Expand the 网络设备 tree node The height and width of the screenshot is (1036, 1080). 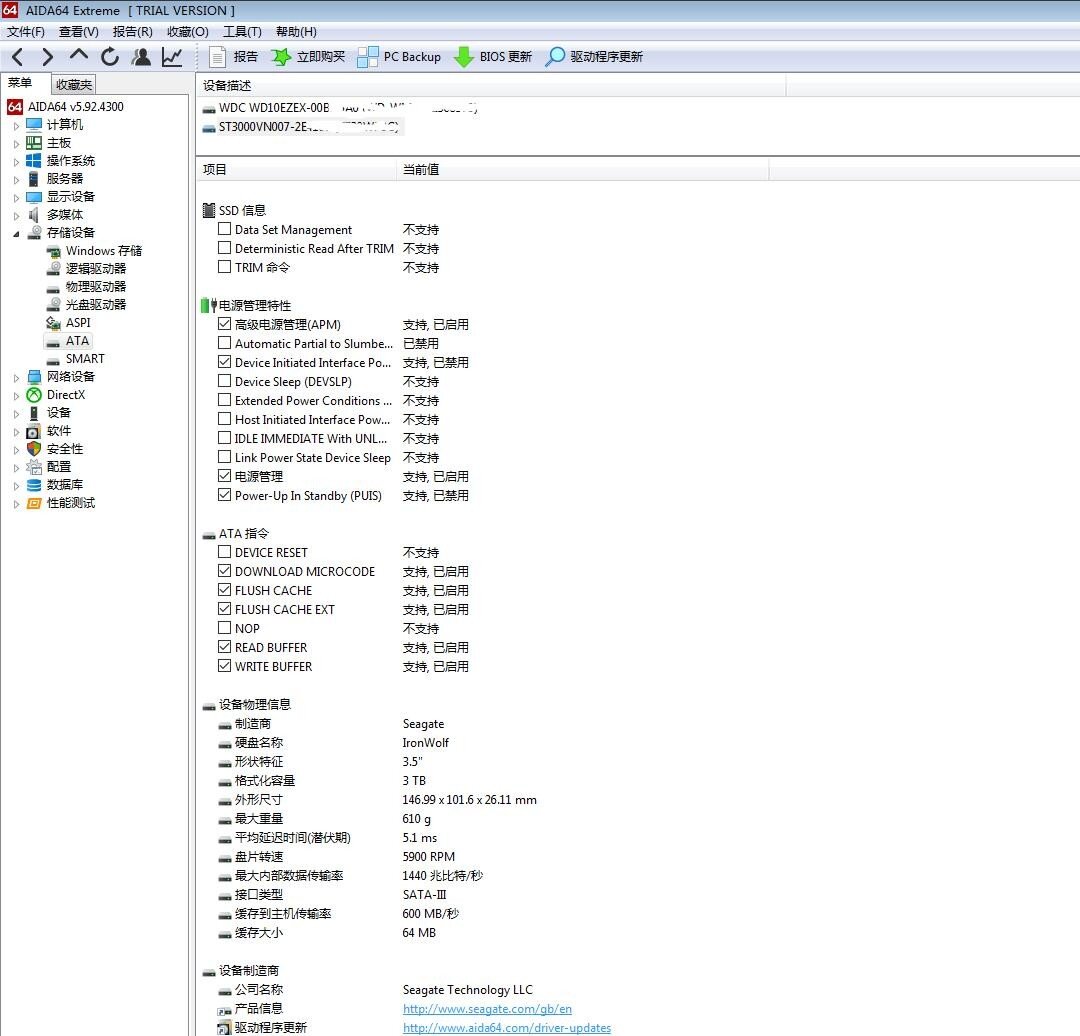tap(16, 377)
